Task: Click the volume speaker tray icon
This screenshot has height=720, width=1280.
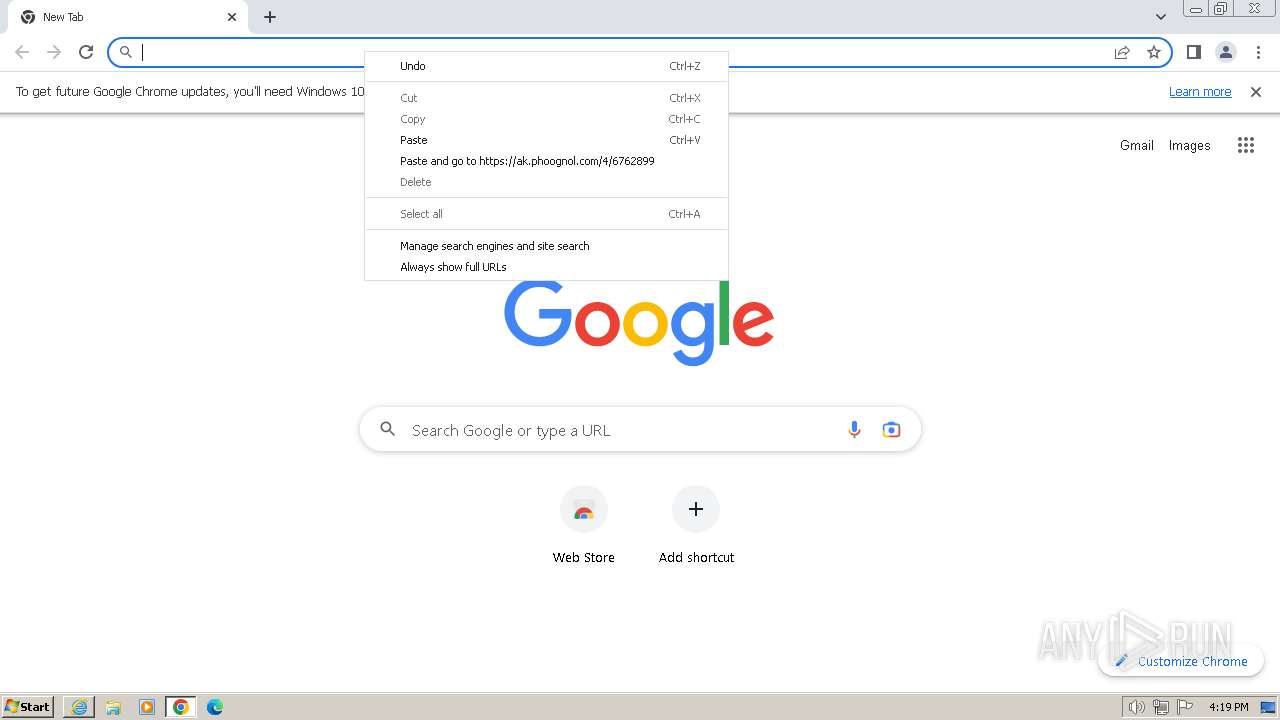Action: click(1137, 707)
